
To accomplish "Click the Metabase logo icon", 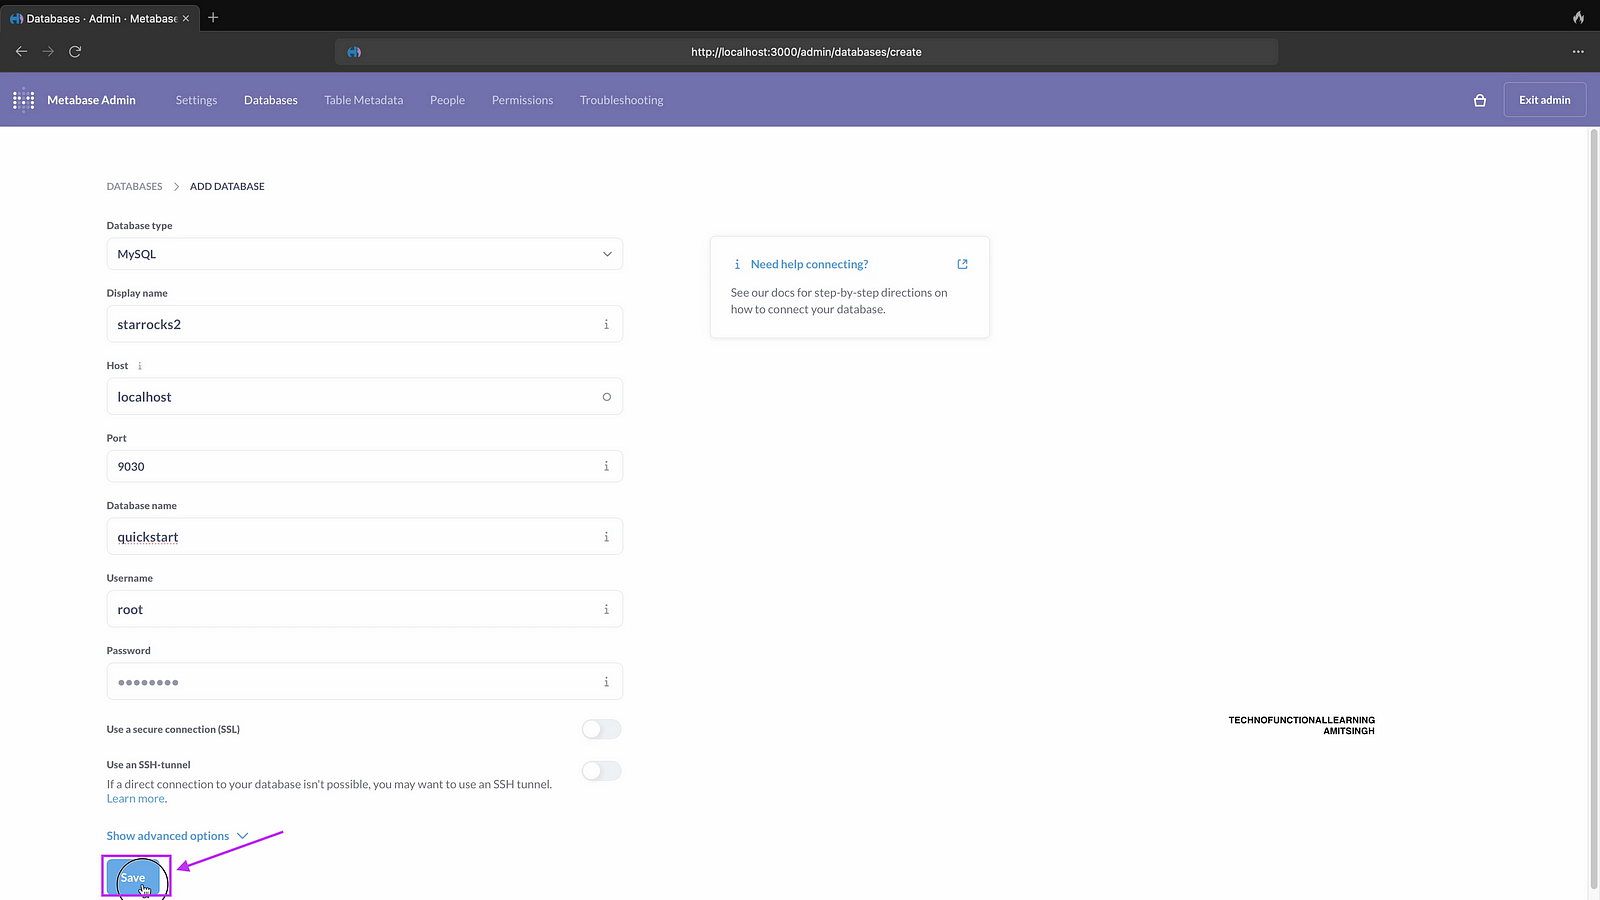I will 23,100.
